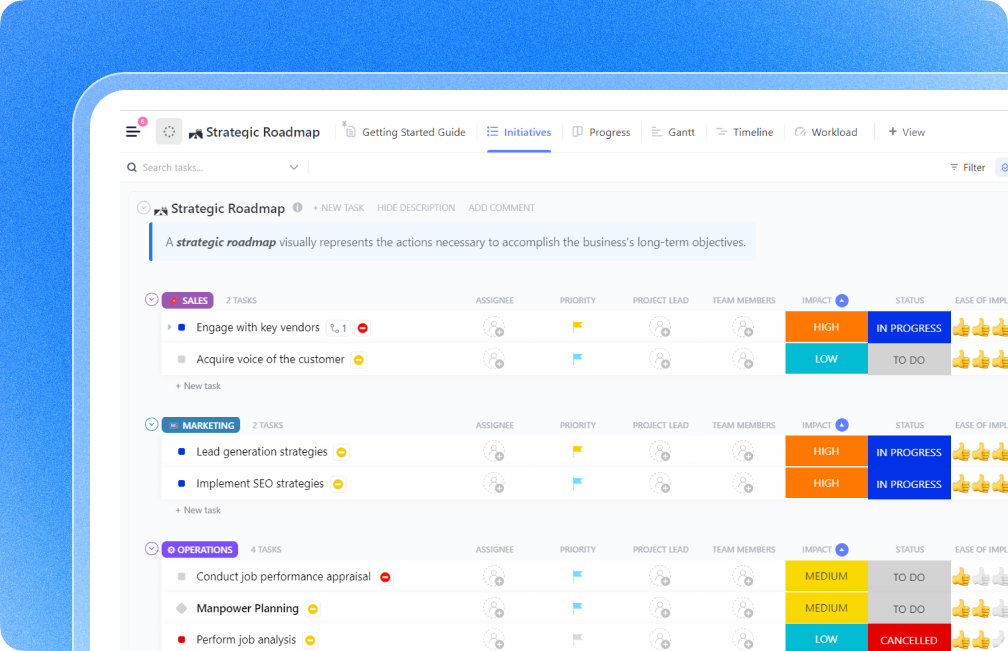1008x651 pixels.
Task: Click the diamond status marker beside Manpower Planning
Action: (x=180, y=608)
